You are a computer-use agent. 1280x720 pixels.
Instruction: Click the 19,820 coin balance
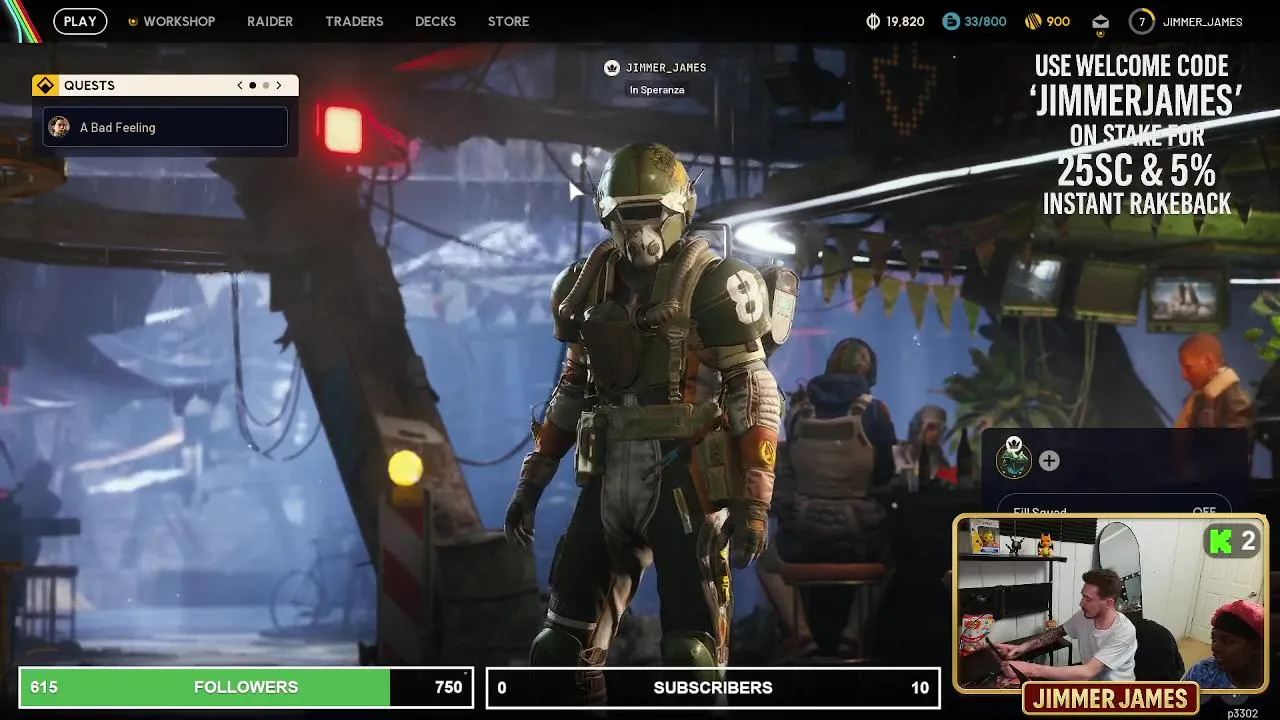tap(905, 22)
